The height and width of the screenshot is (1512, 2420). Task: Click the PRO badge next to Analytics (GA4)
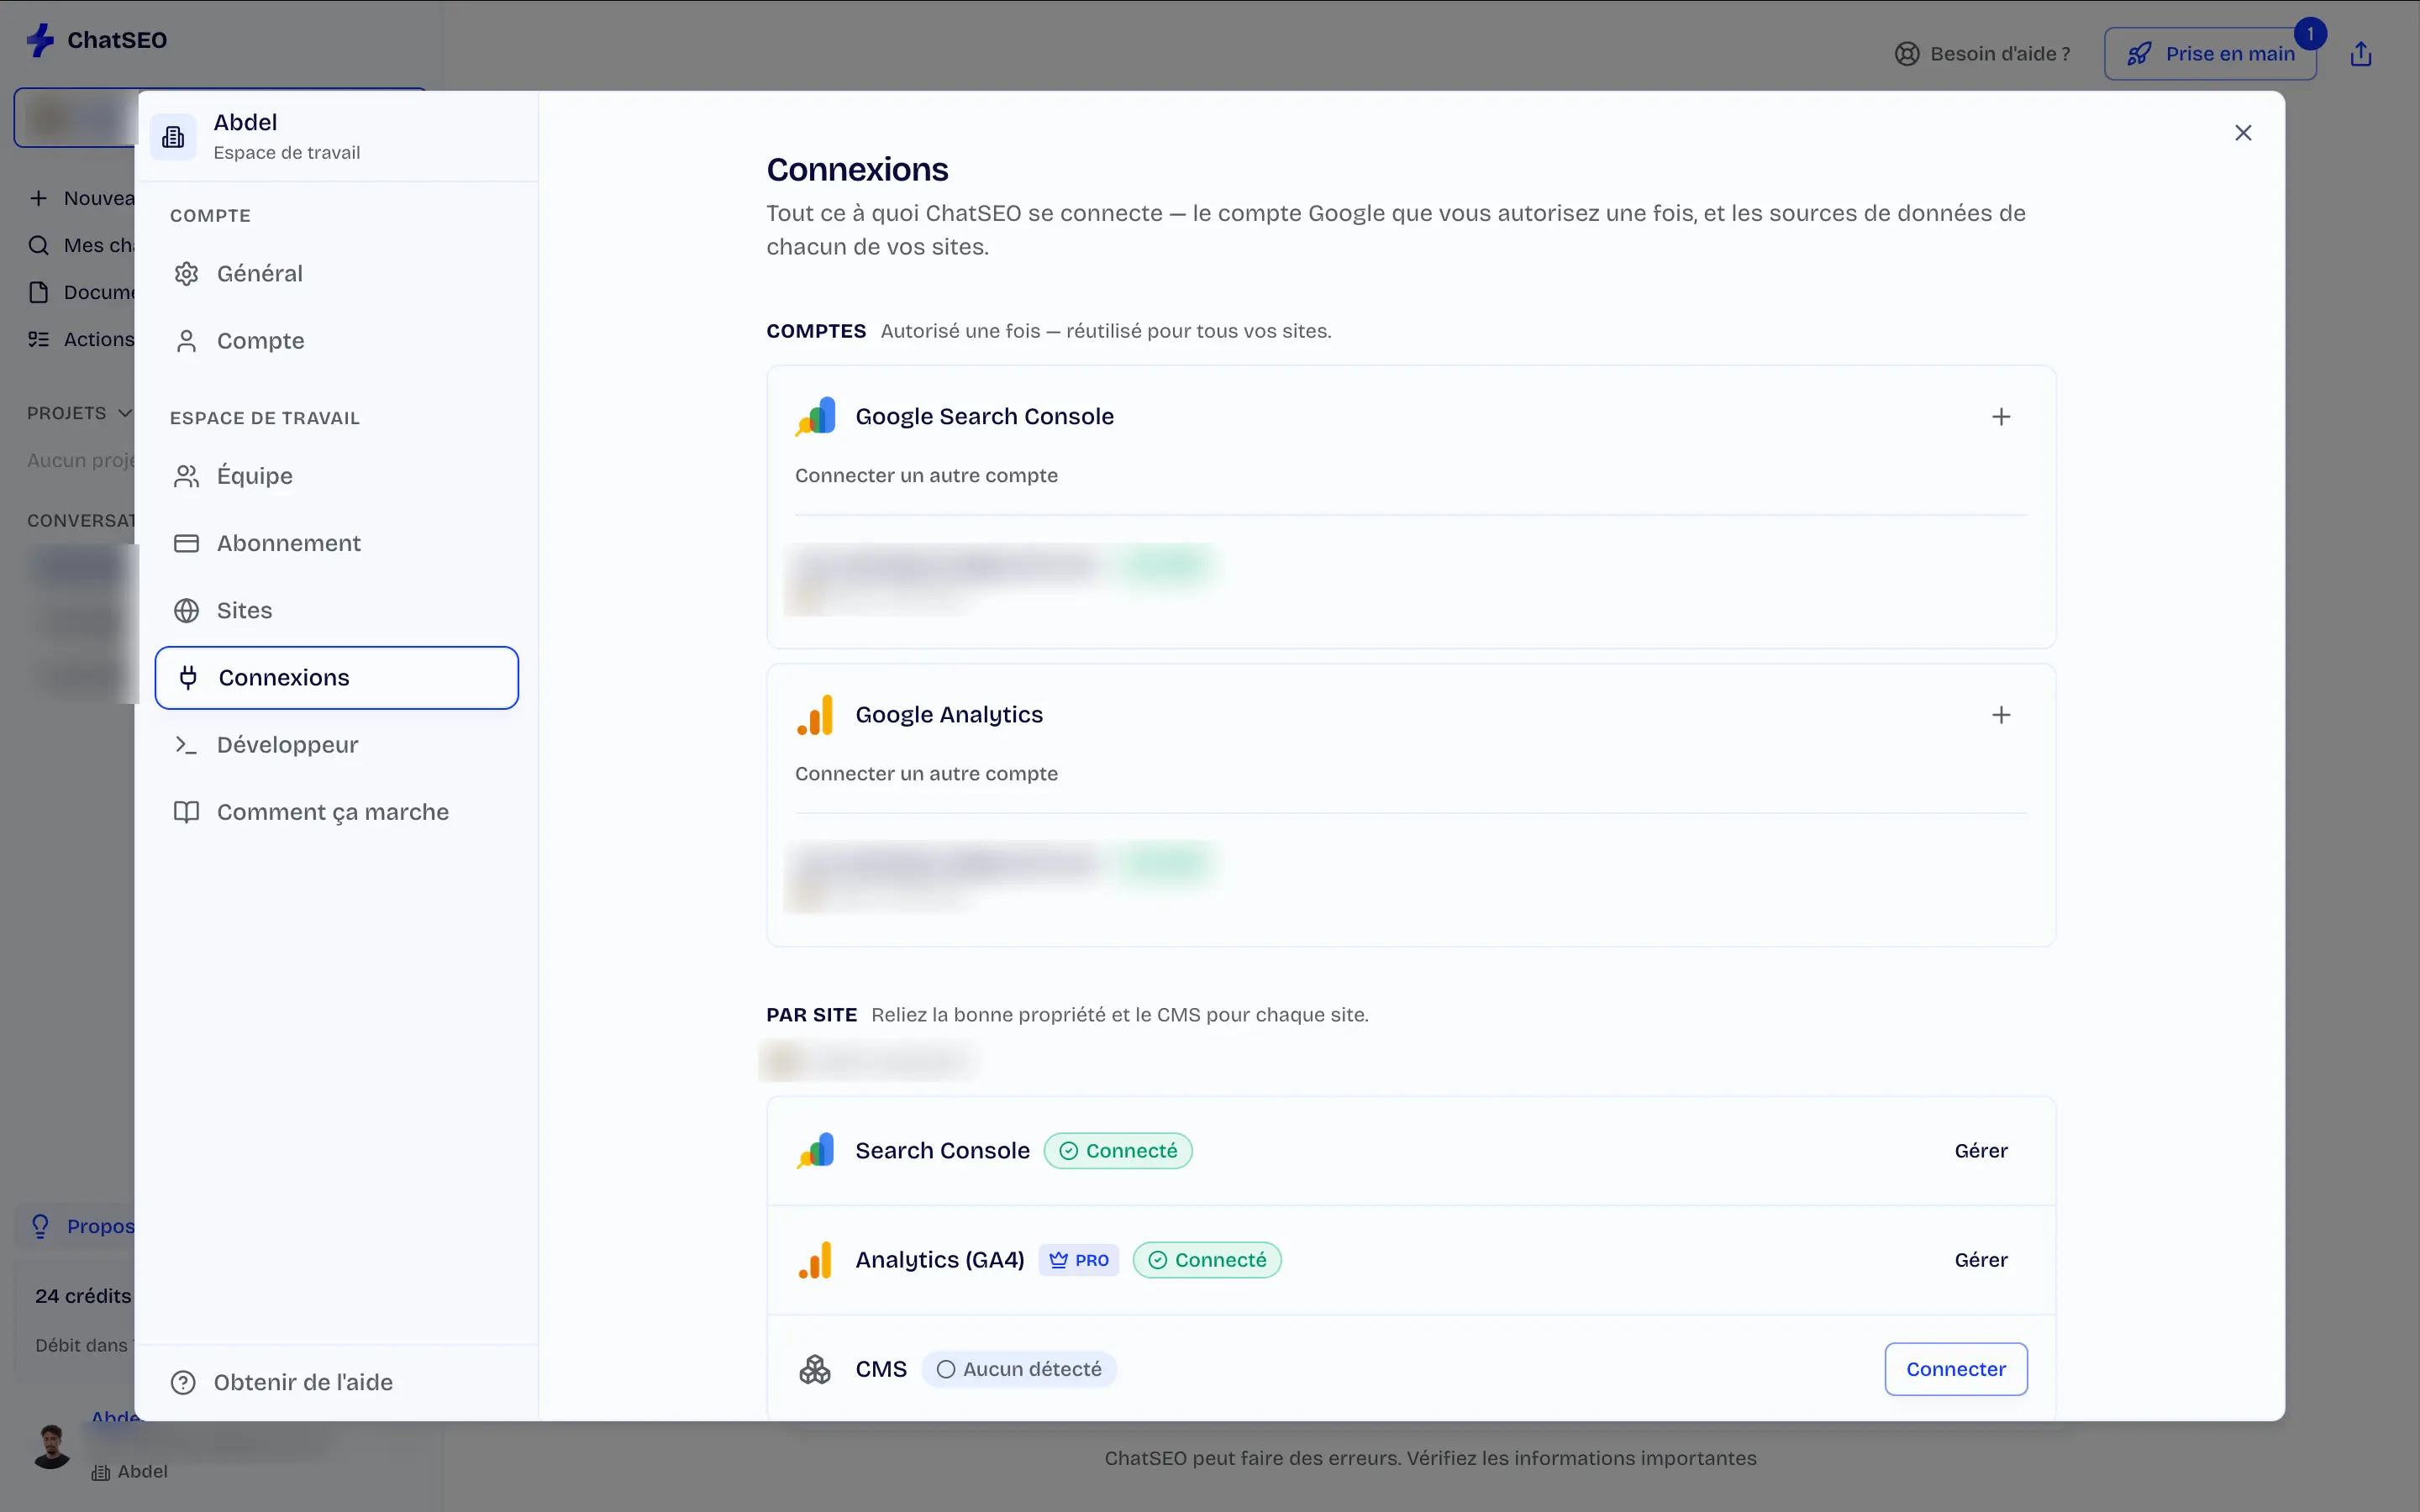click(x=1079, y=1260)
